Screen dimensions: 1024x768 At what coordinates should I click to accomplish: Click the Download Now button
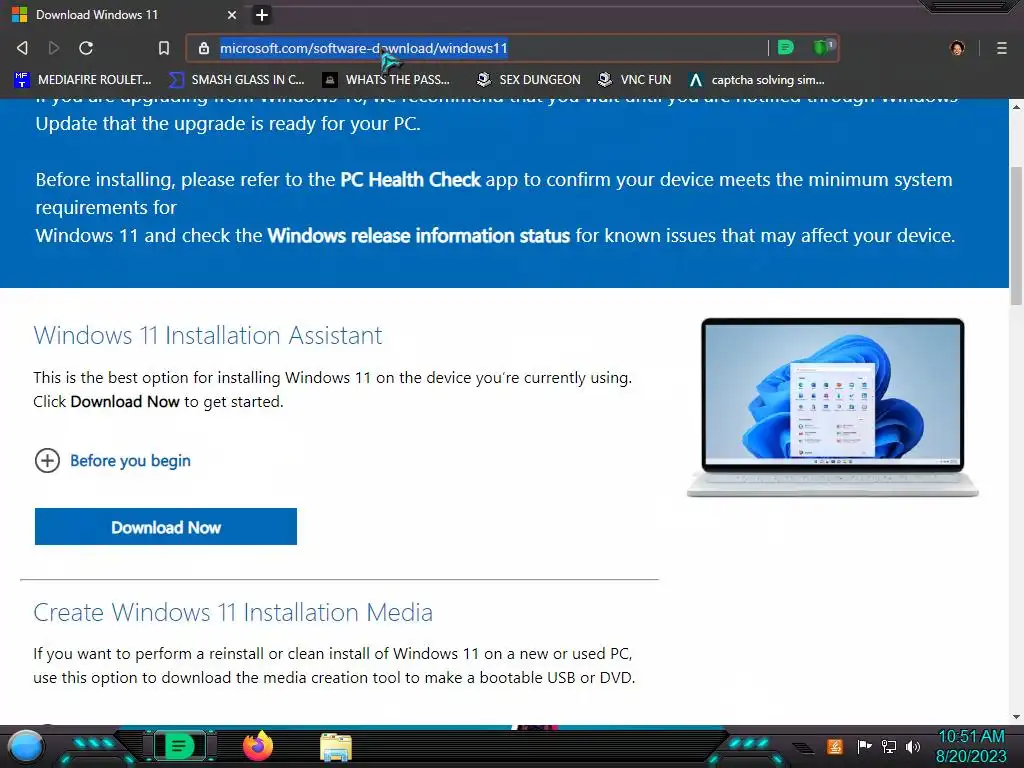[166, 526]
